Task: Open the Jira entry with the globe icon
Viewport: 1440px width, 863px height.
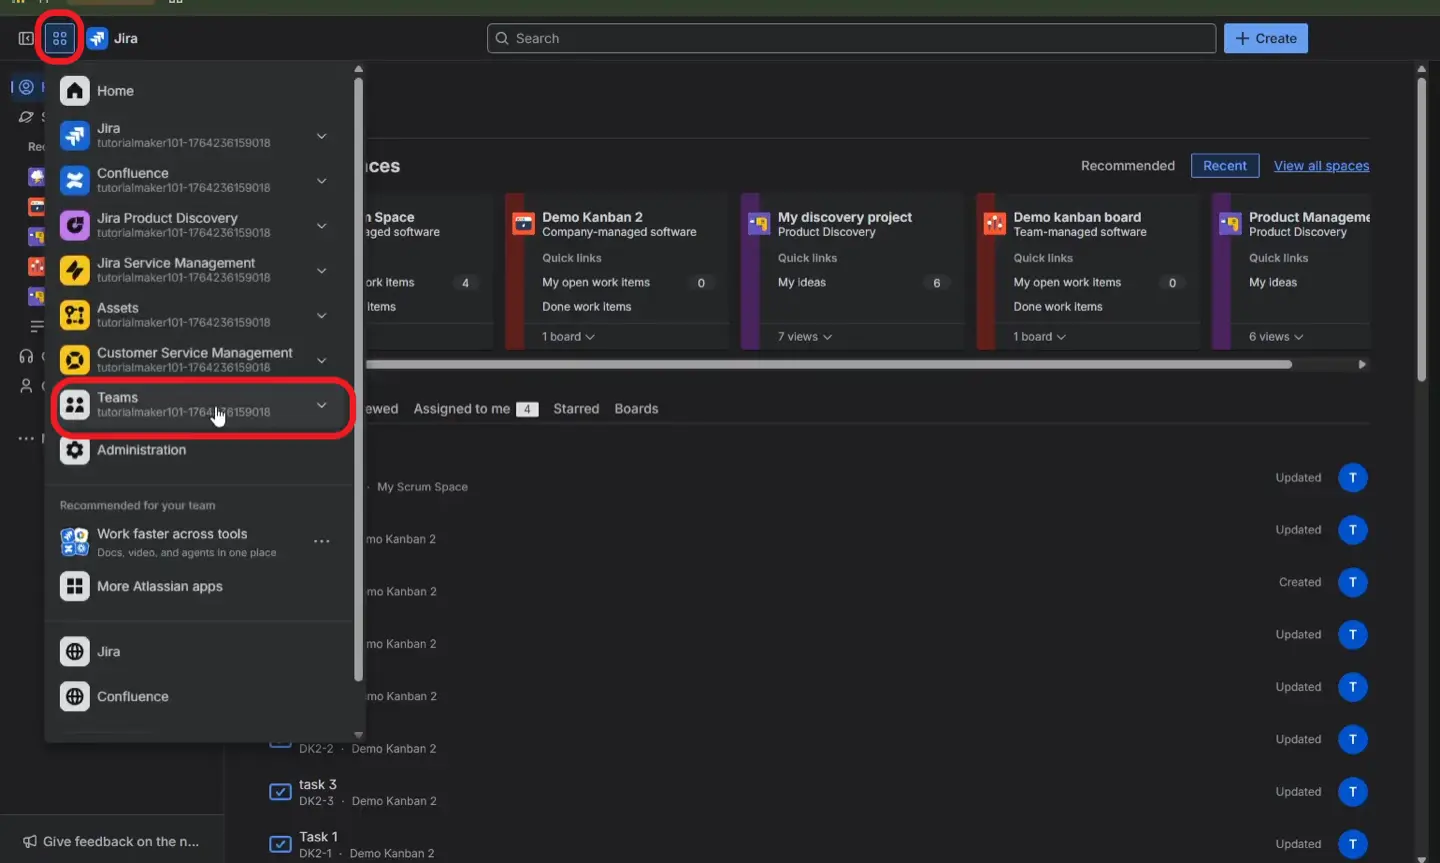Action: [75, 652]
